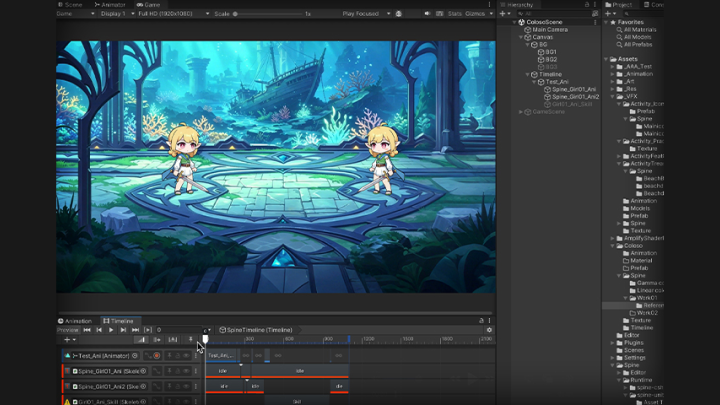Viewport: 720px width, 405px height.
Task: Toggle Gizmos button in Game view
Action: 475,14
